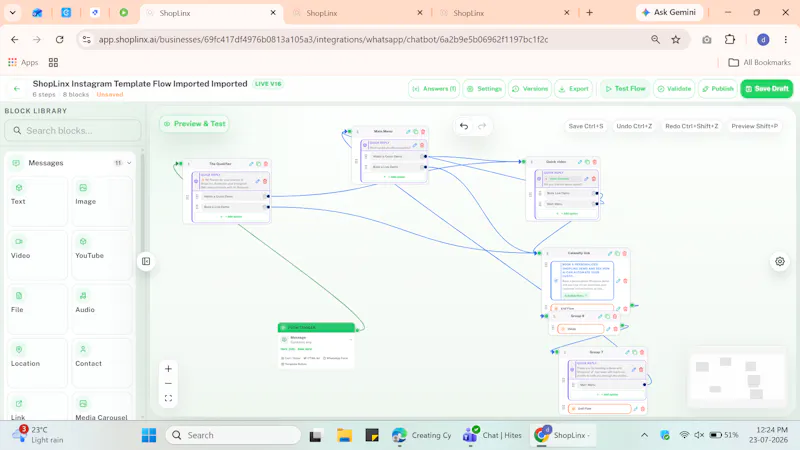800x450 pixels.
Task: Open canvas settings gear
Action: pos(780,261)
